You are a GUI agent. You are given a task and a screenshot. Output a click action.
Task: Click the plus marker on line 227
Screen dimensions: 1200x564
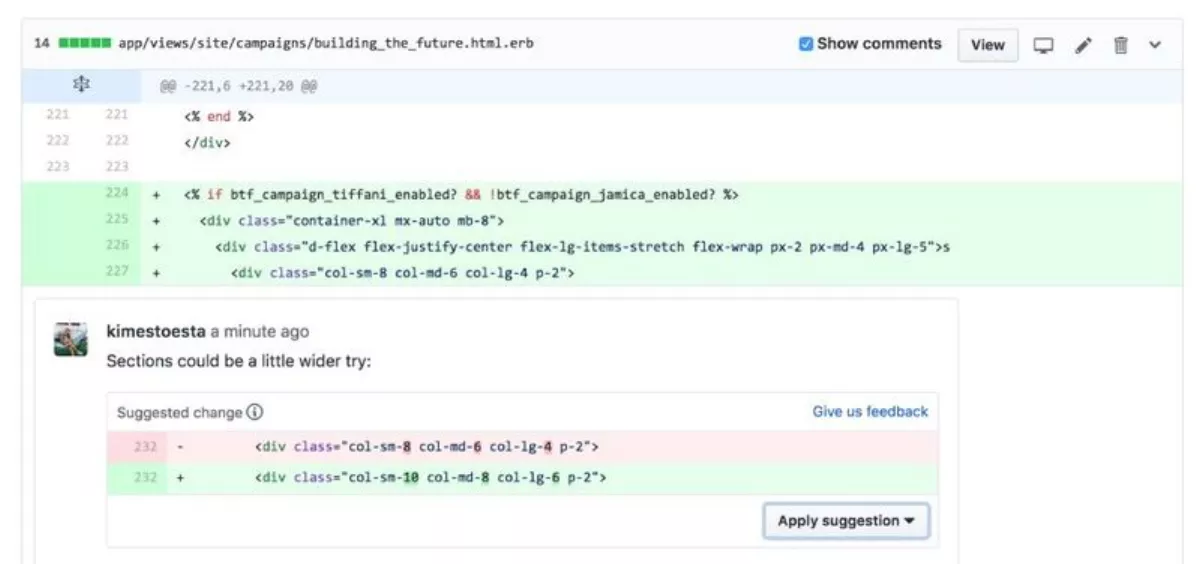click(x=156, y=272)
